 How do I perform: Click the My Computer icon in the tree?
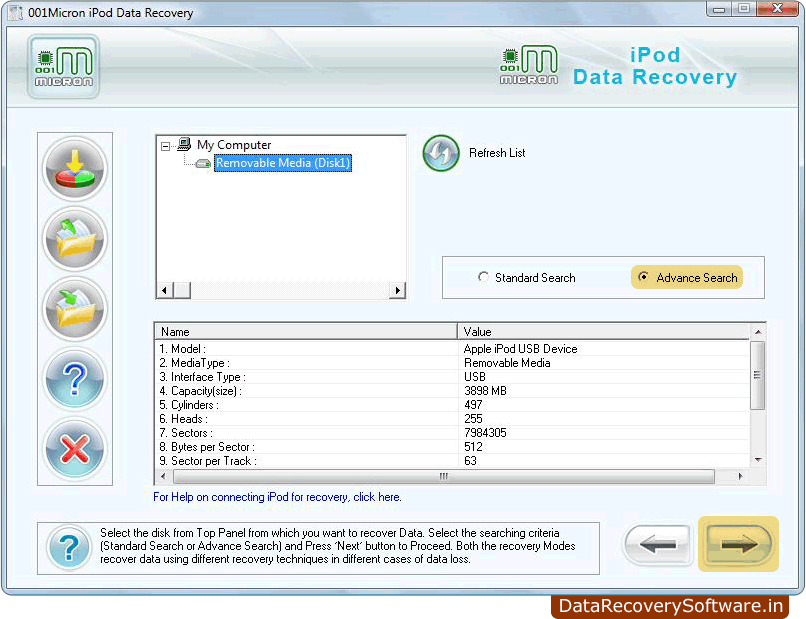(x=184, y=144)
